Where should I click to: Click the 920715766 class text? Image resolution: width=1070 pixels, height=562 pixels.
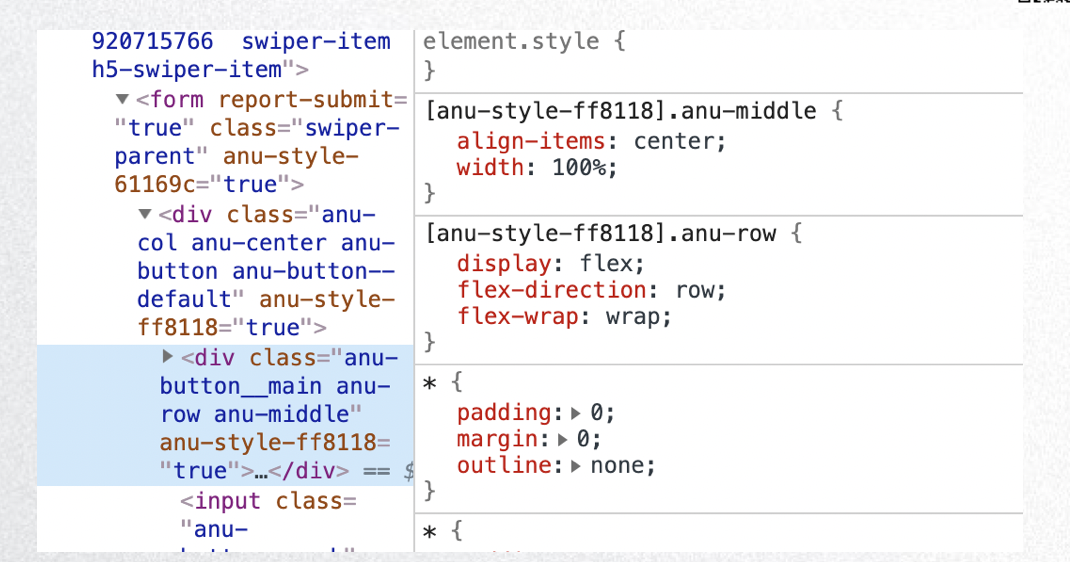pos(152,42)
